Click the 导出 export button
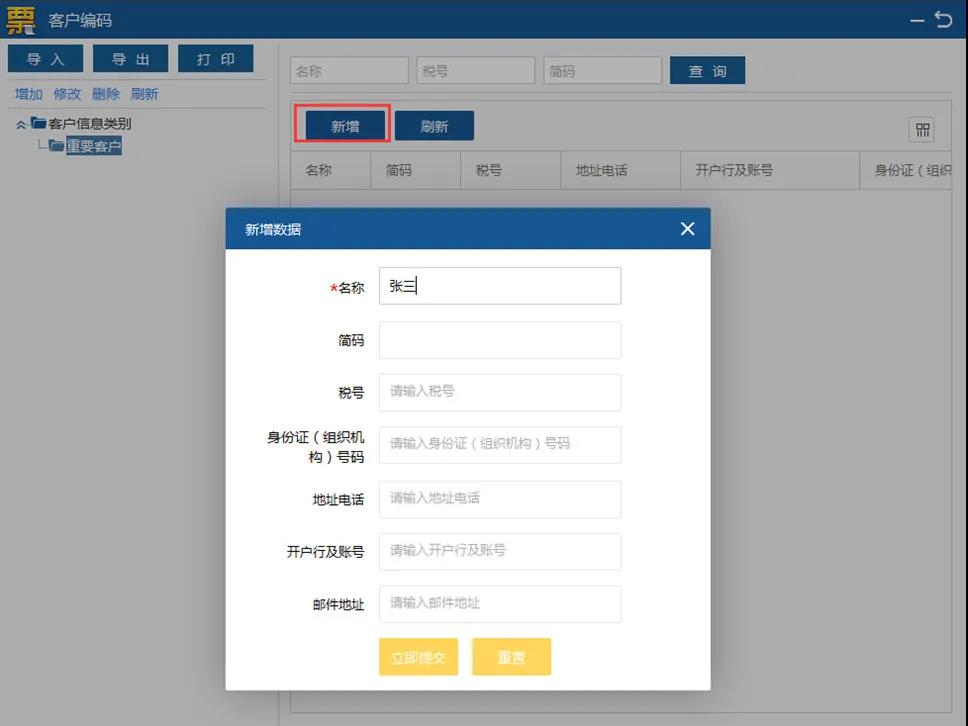 click(x=130, y=58)
